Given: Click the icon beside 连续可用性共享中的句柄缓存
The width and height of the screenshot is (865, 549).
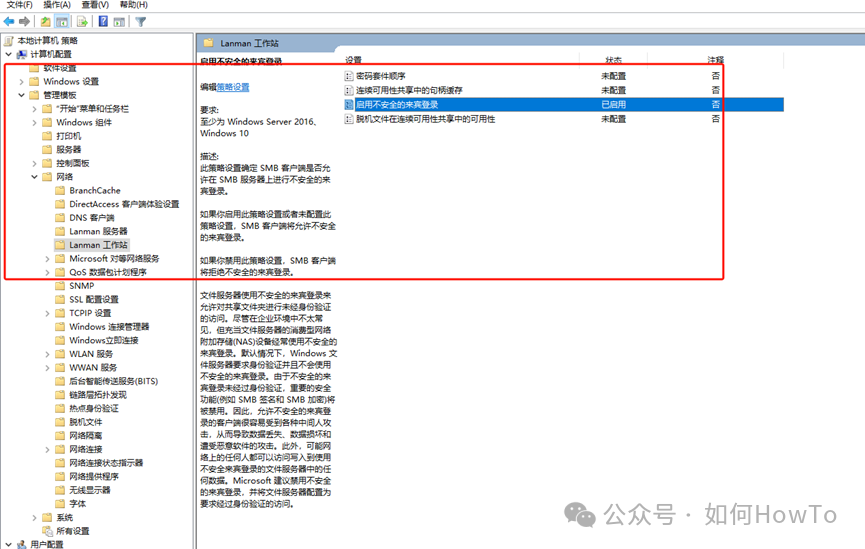Looking at the screenshot, I should click(x=349, y=90).
